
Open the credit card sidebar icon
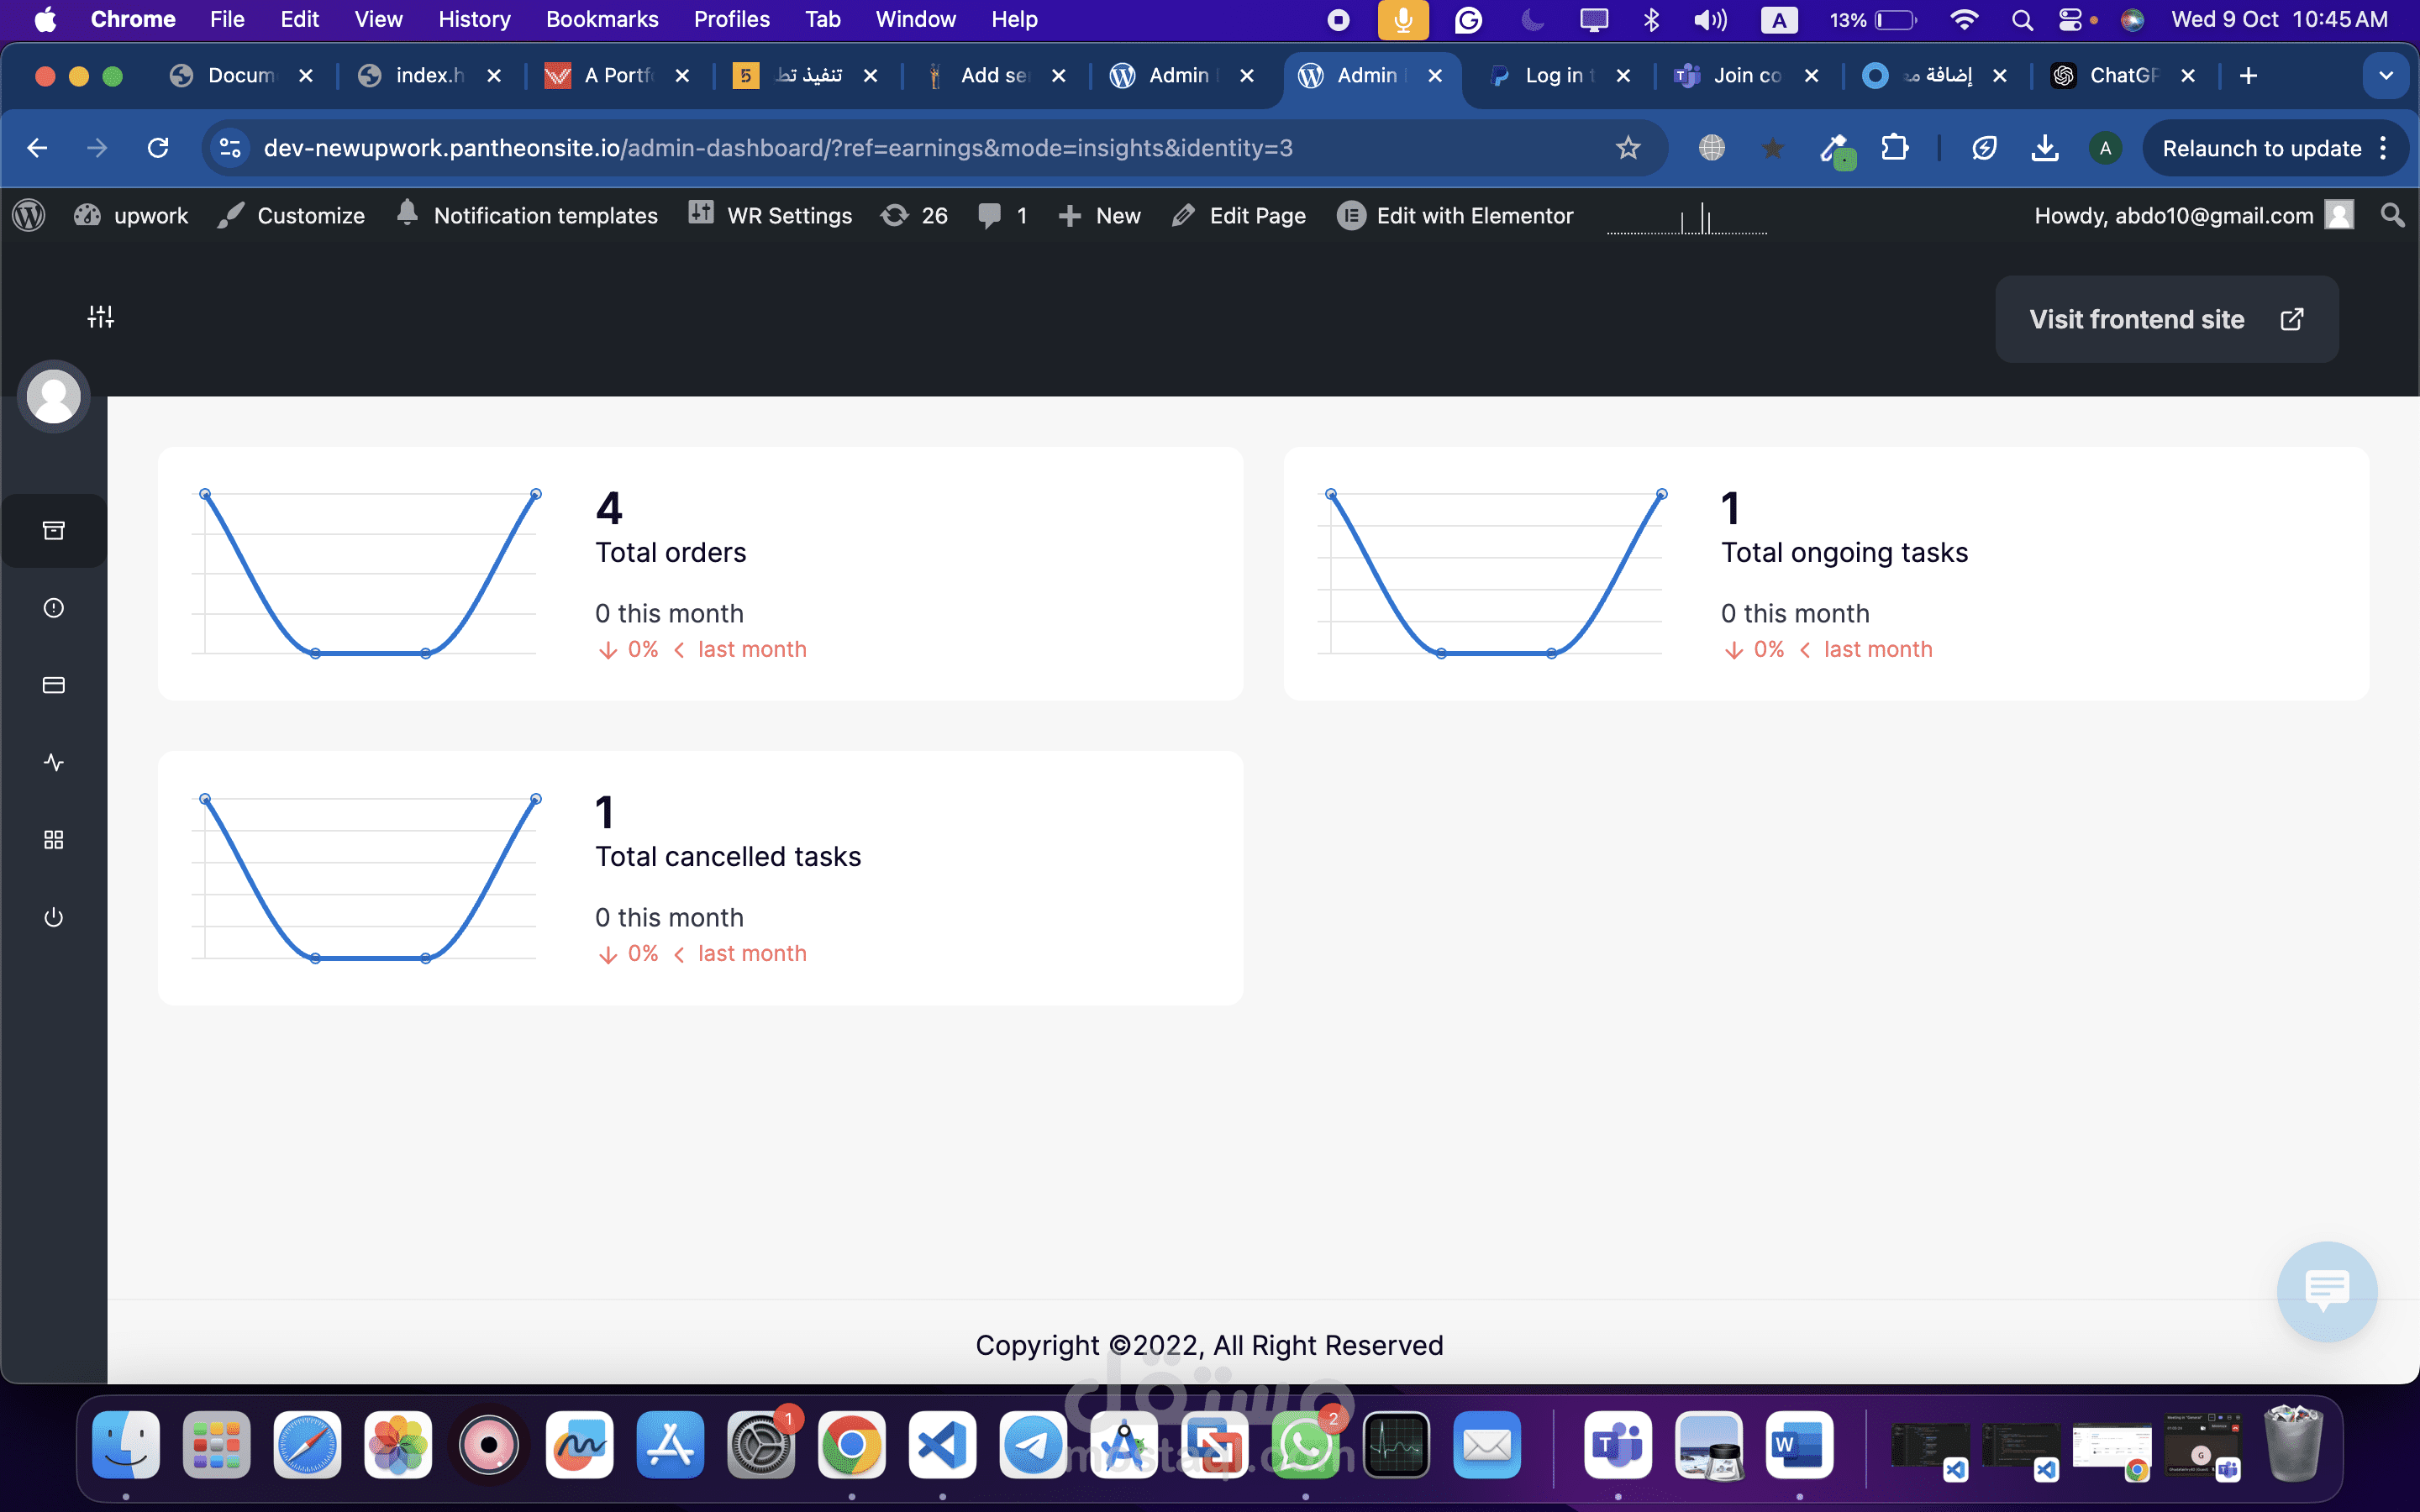(54, 685)
